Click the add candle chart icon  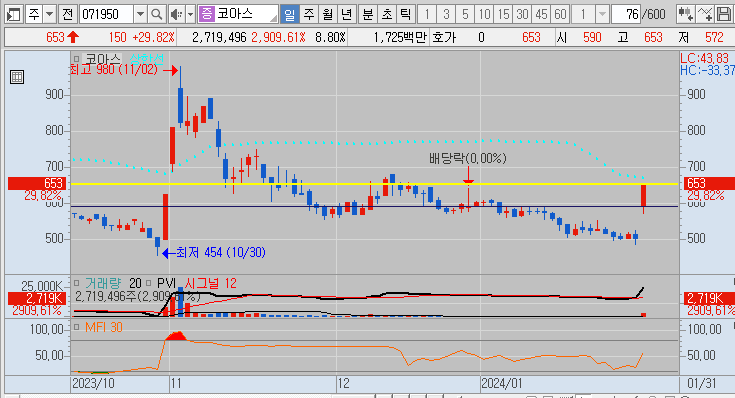pos(686,15)
